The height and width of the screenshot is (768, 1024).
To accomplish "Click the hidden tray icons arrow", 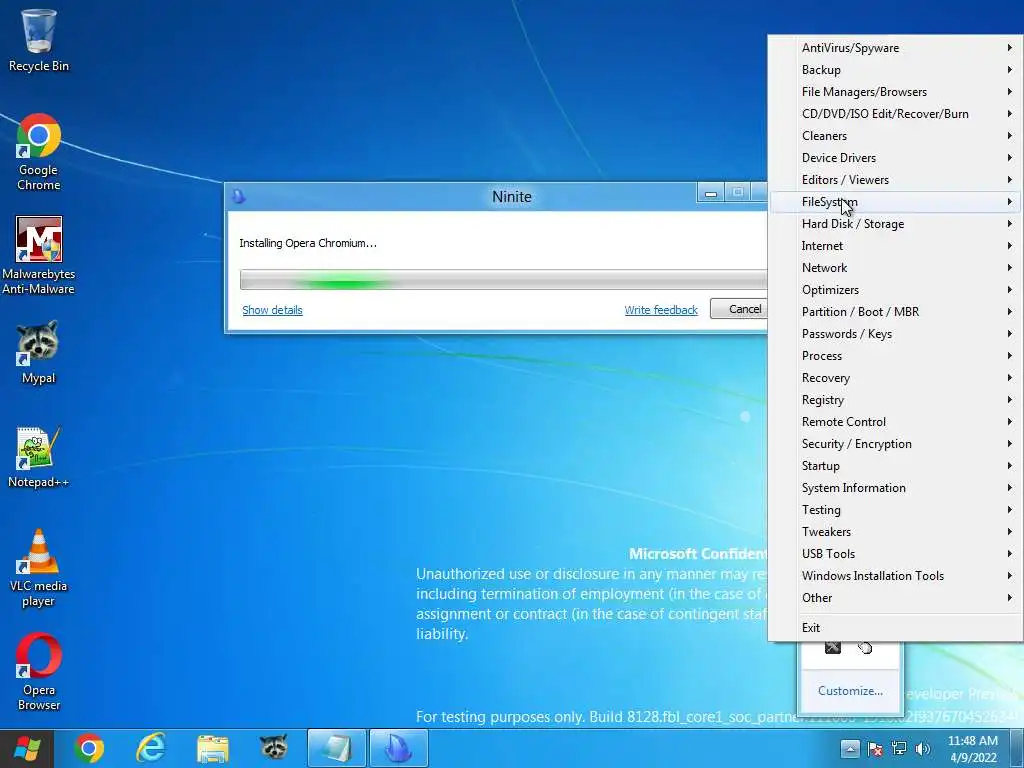I will point(850,748).
